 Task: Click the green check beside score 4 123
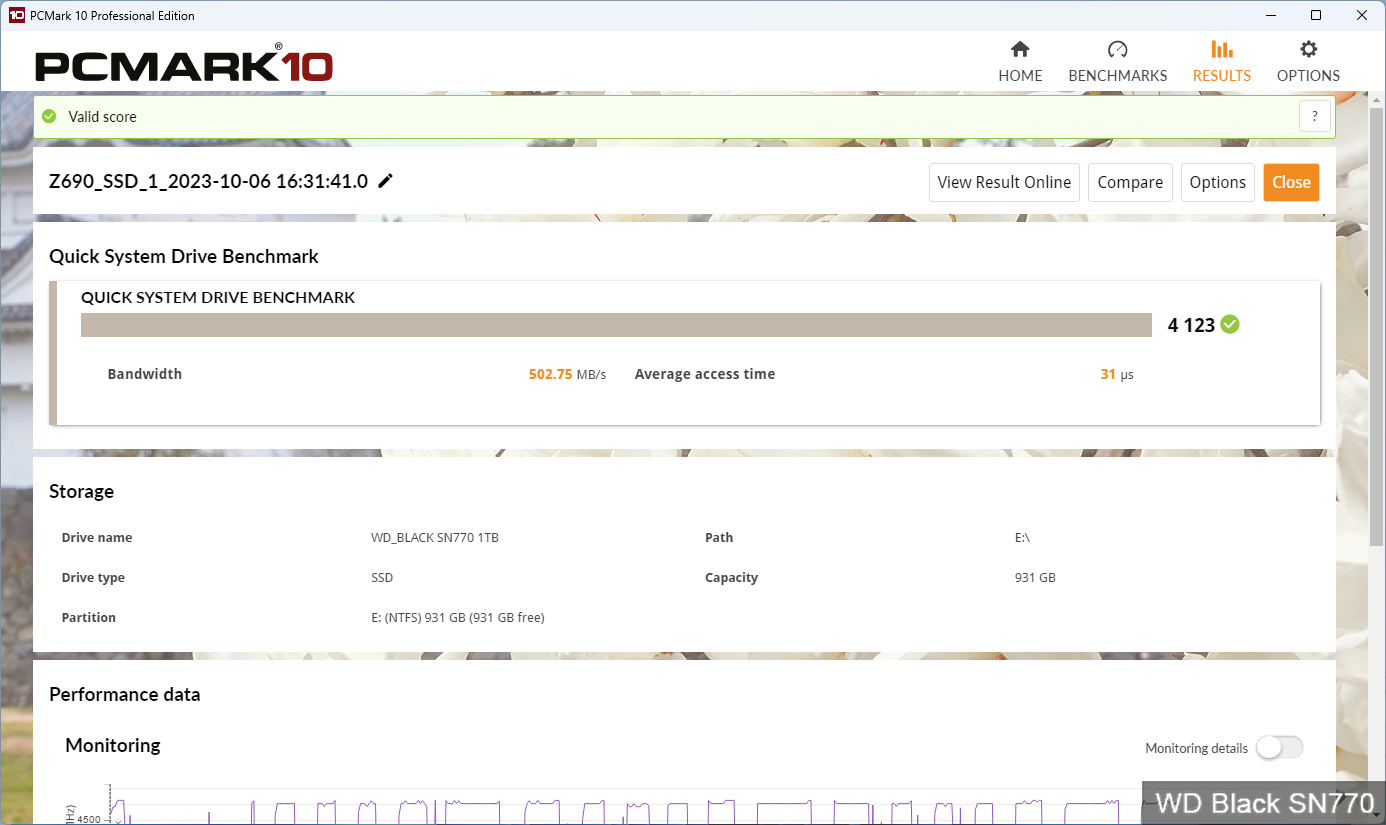1230,324
